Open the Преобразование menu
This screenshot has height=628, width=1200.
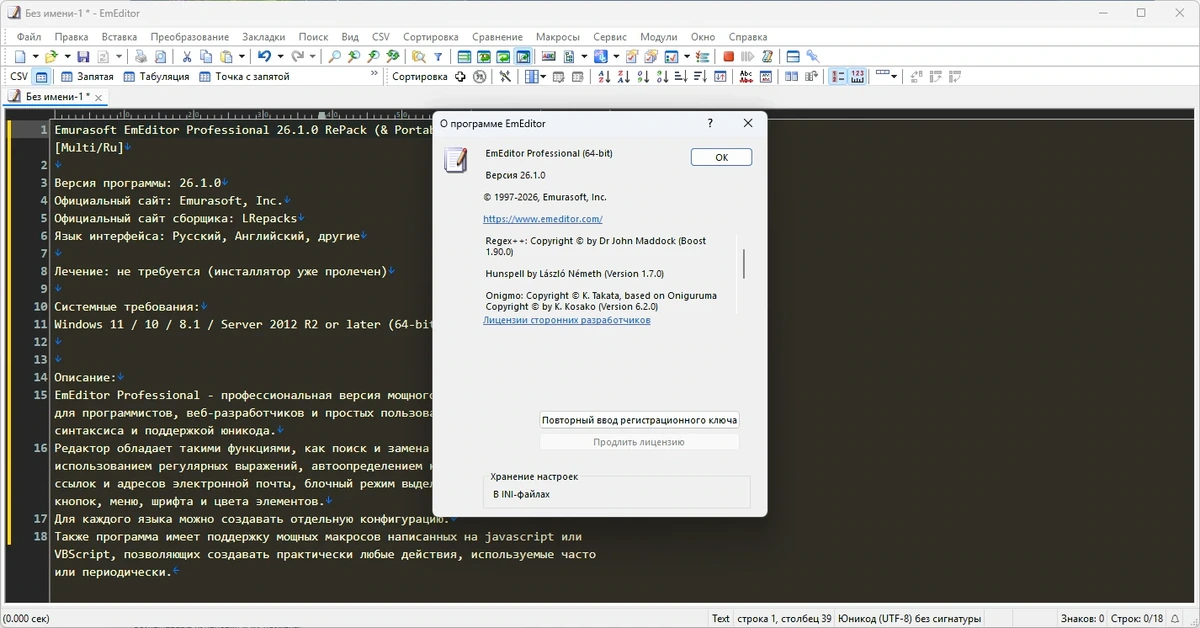click(190, 37)
